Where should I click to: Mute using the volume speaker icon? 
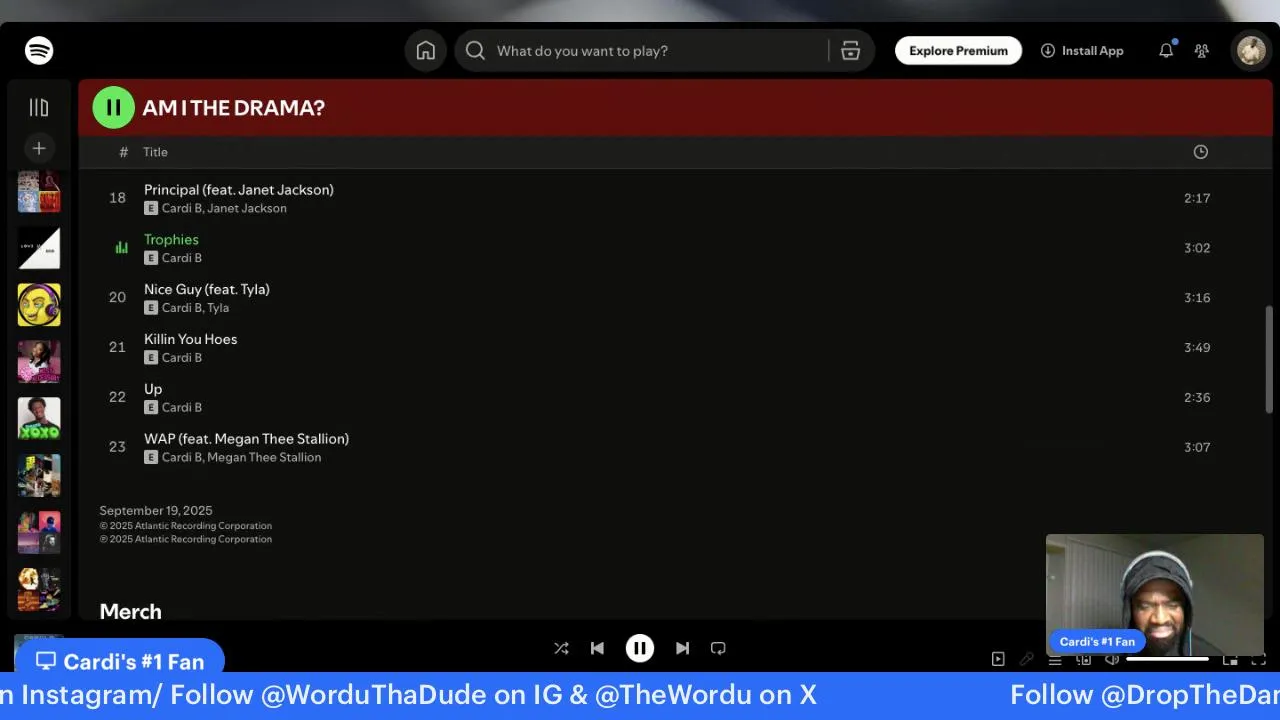(x=1112, y=660)
